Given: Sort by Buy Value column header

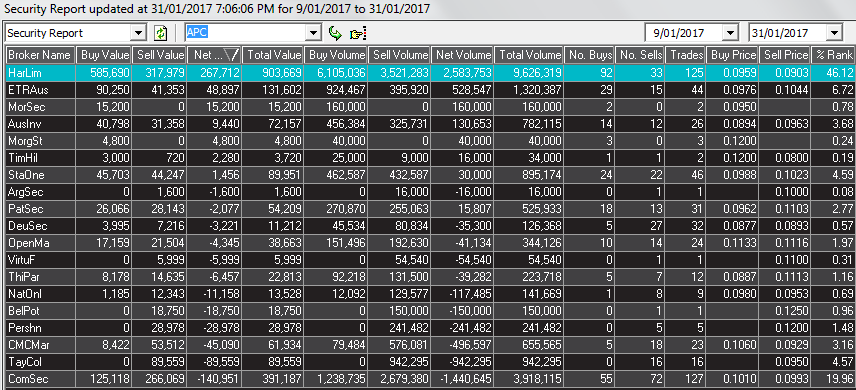Looking at the screenshot, I should [x=103, y=55].
